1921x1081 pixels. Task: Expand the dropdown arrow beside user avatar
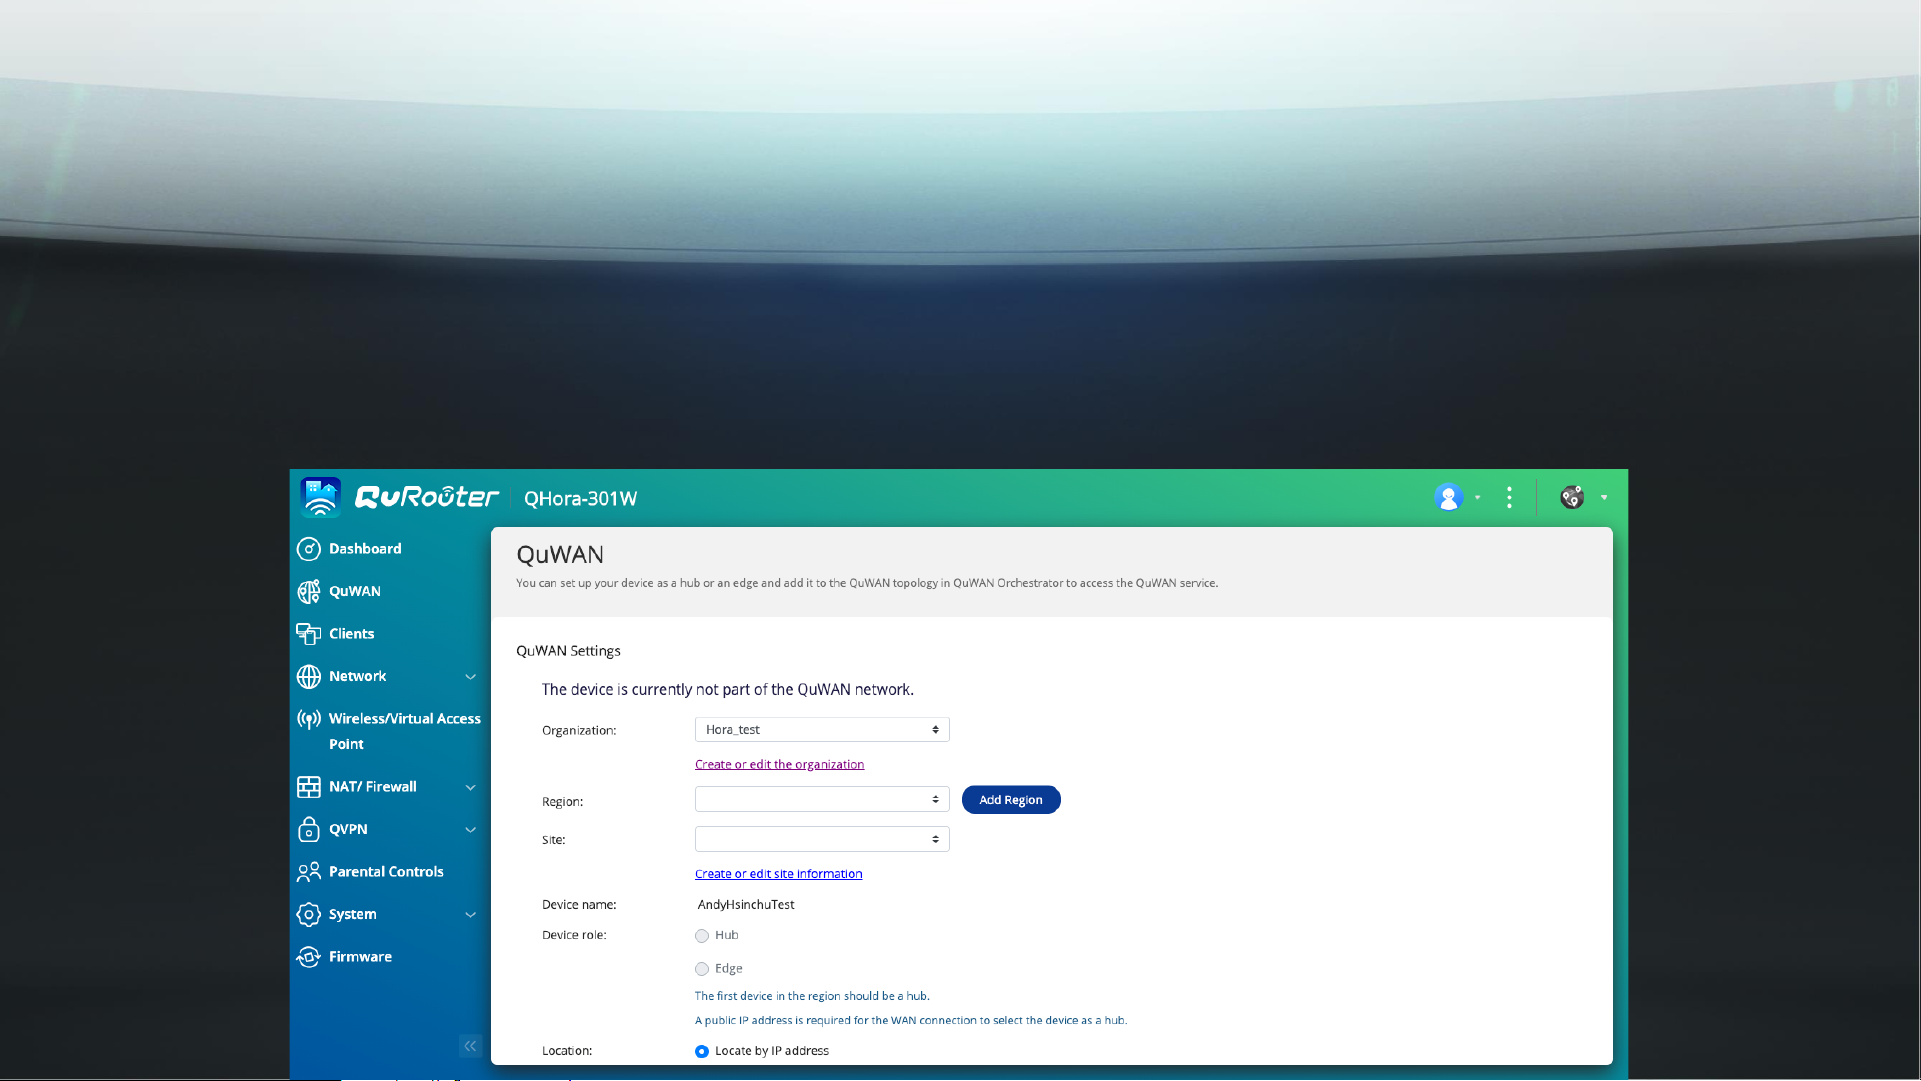click(1477, 498)
